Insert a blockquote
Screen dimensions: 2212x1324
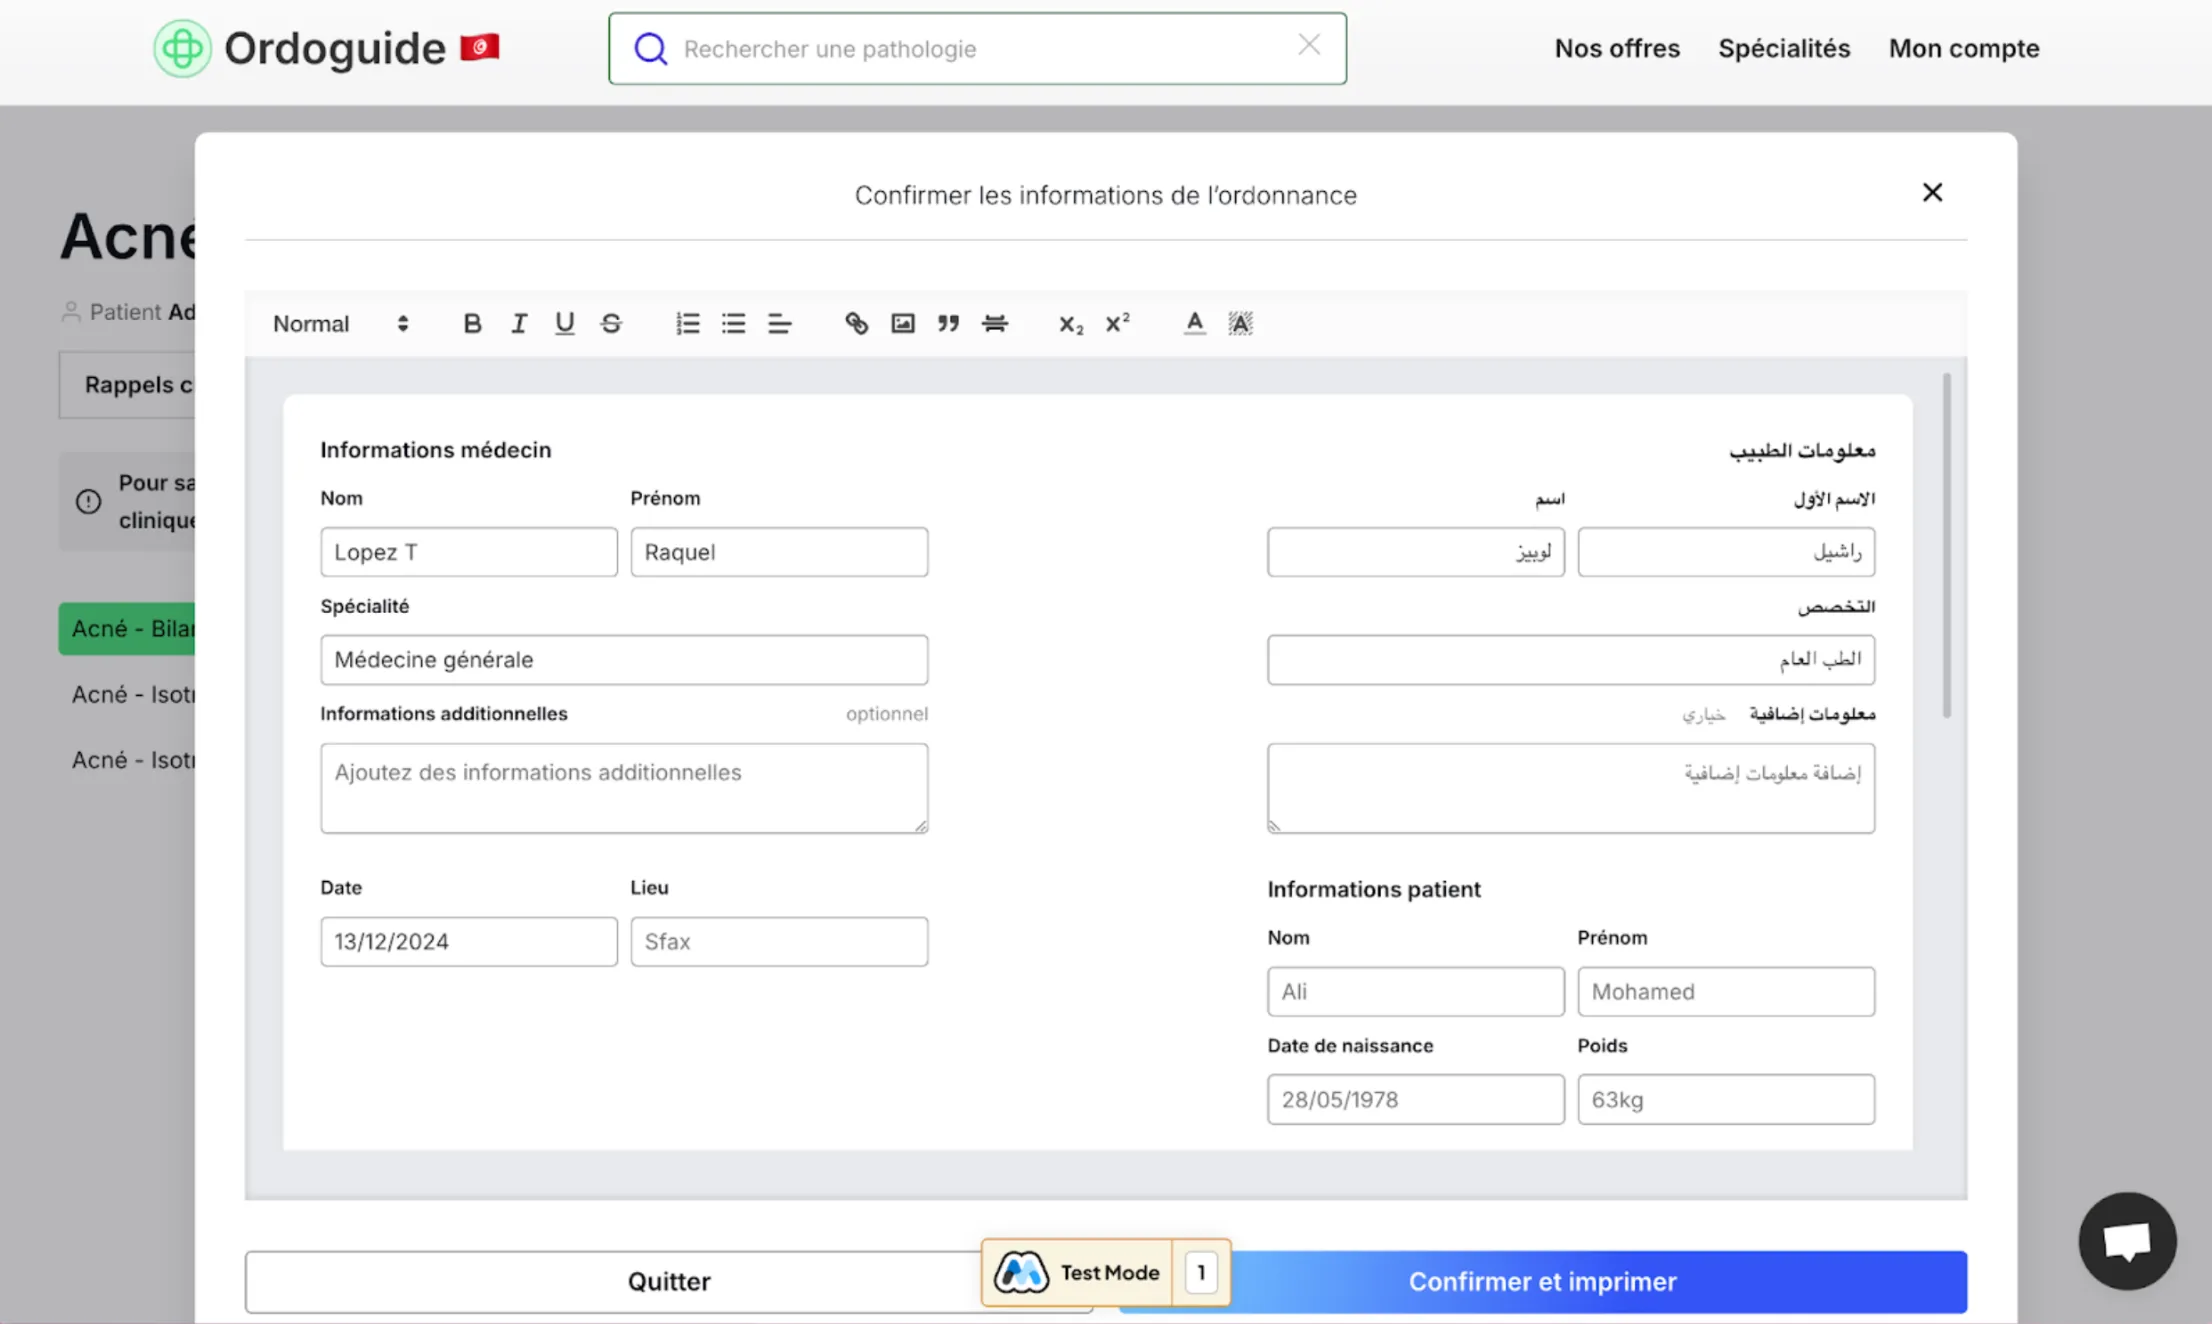click(x=948, y=323)
